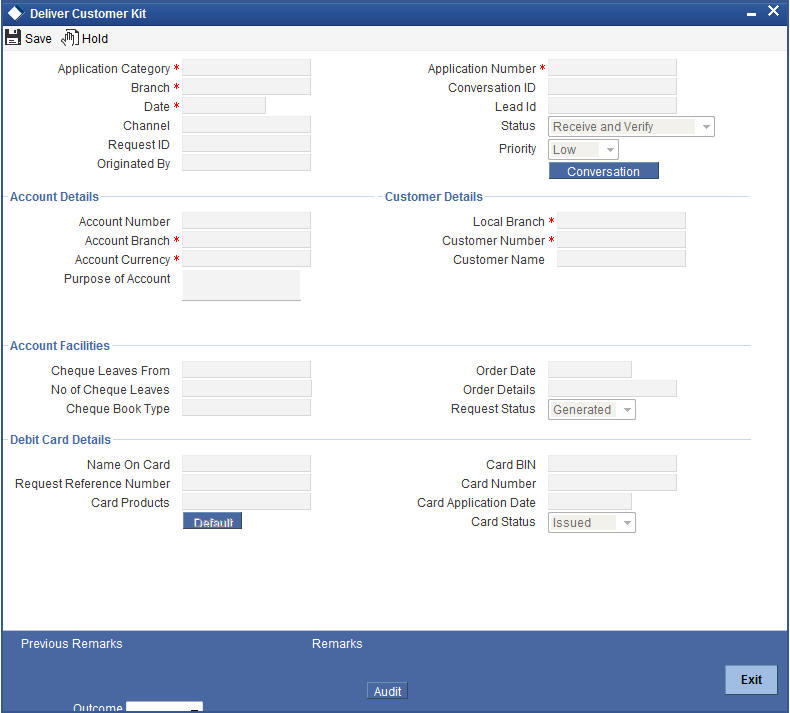Screen dimensions: 790x713
Task: Click the Branch input field
Action: pos(246,87)
